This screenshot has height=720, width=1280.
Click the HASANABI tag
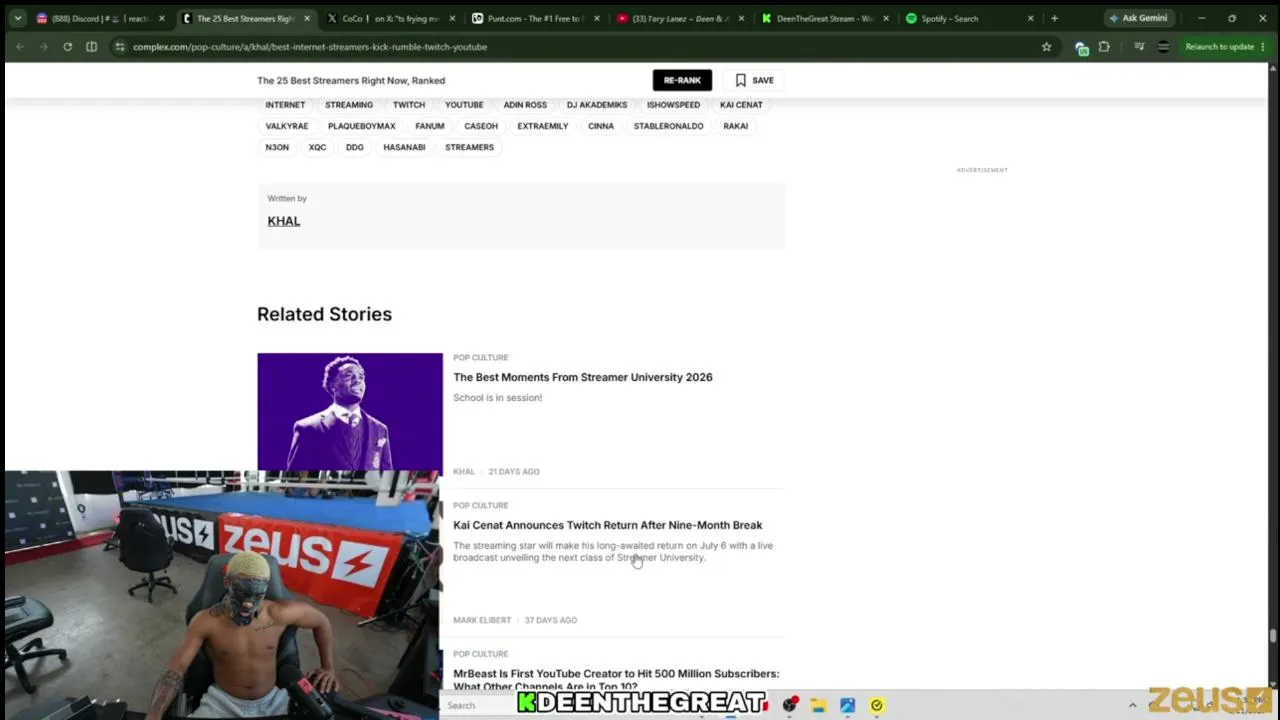tap(404, 147)
